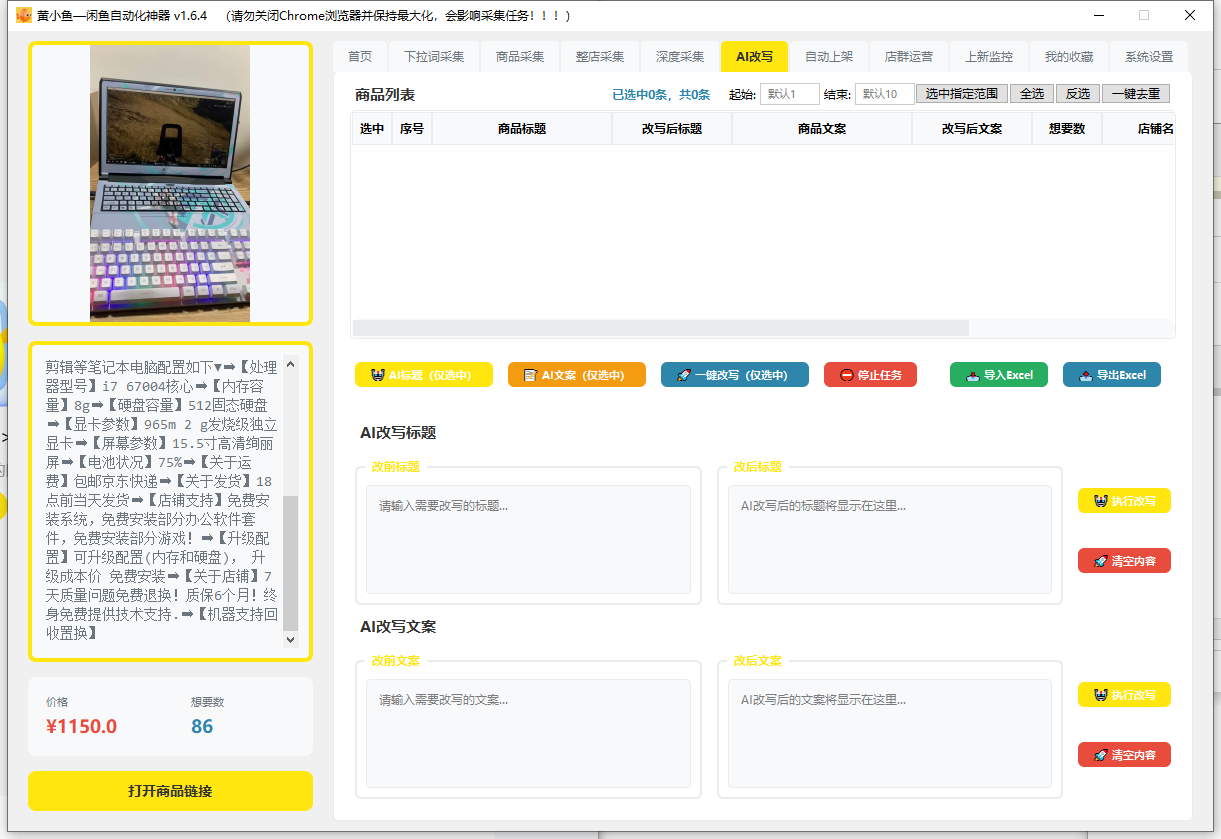Expand the collapsed side panel arrow on left edge
This screenshot has width=1221, height=839.
(x=7, y=437)
